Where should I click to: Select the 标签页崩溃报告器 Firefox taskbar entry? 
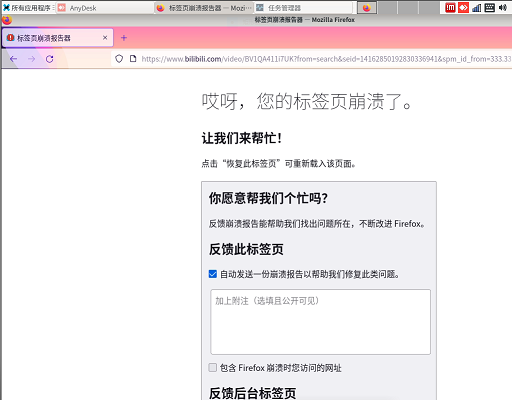[x=204, y=8]
